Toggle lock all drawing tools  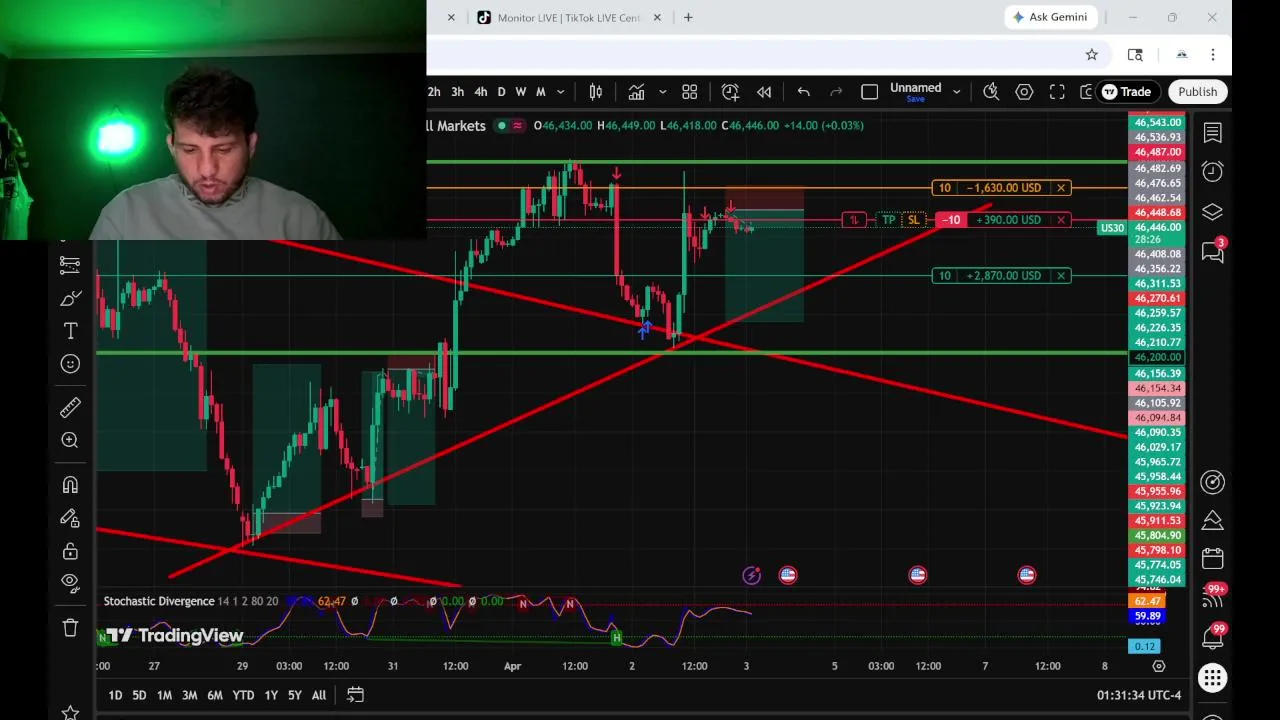(x=70, y=551)
